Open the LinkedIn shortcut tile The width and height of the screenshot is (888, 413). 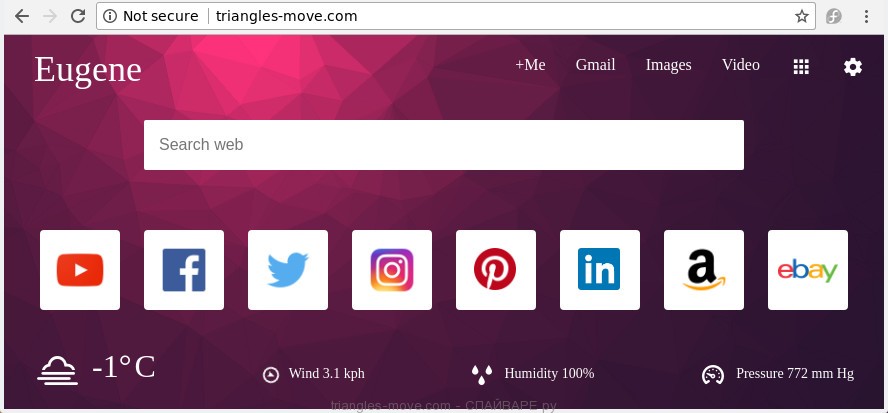(600, 270)
